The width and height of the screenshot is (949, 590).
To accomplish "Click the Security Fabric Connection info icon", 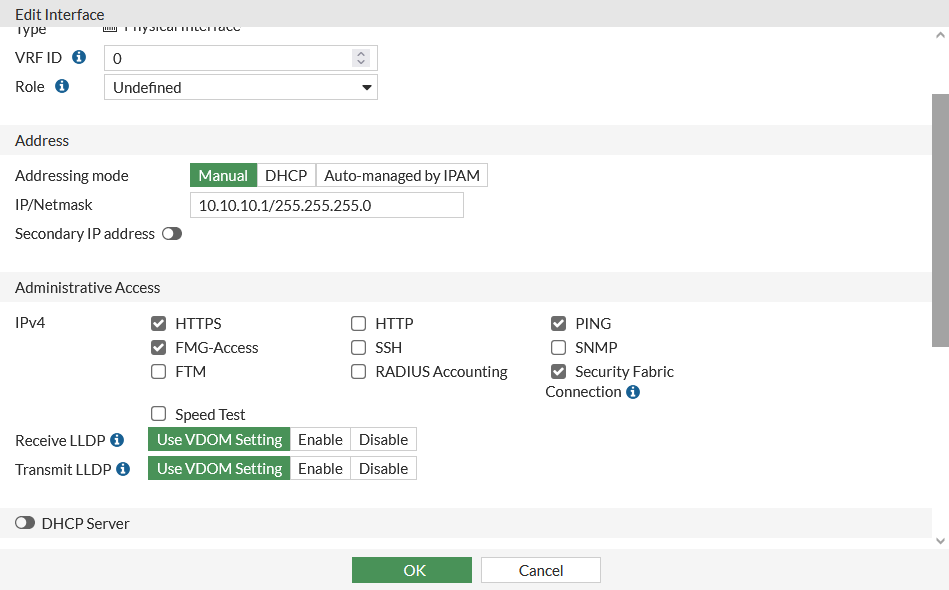I will (633, 392).
